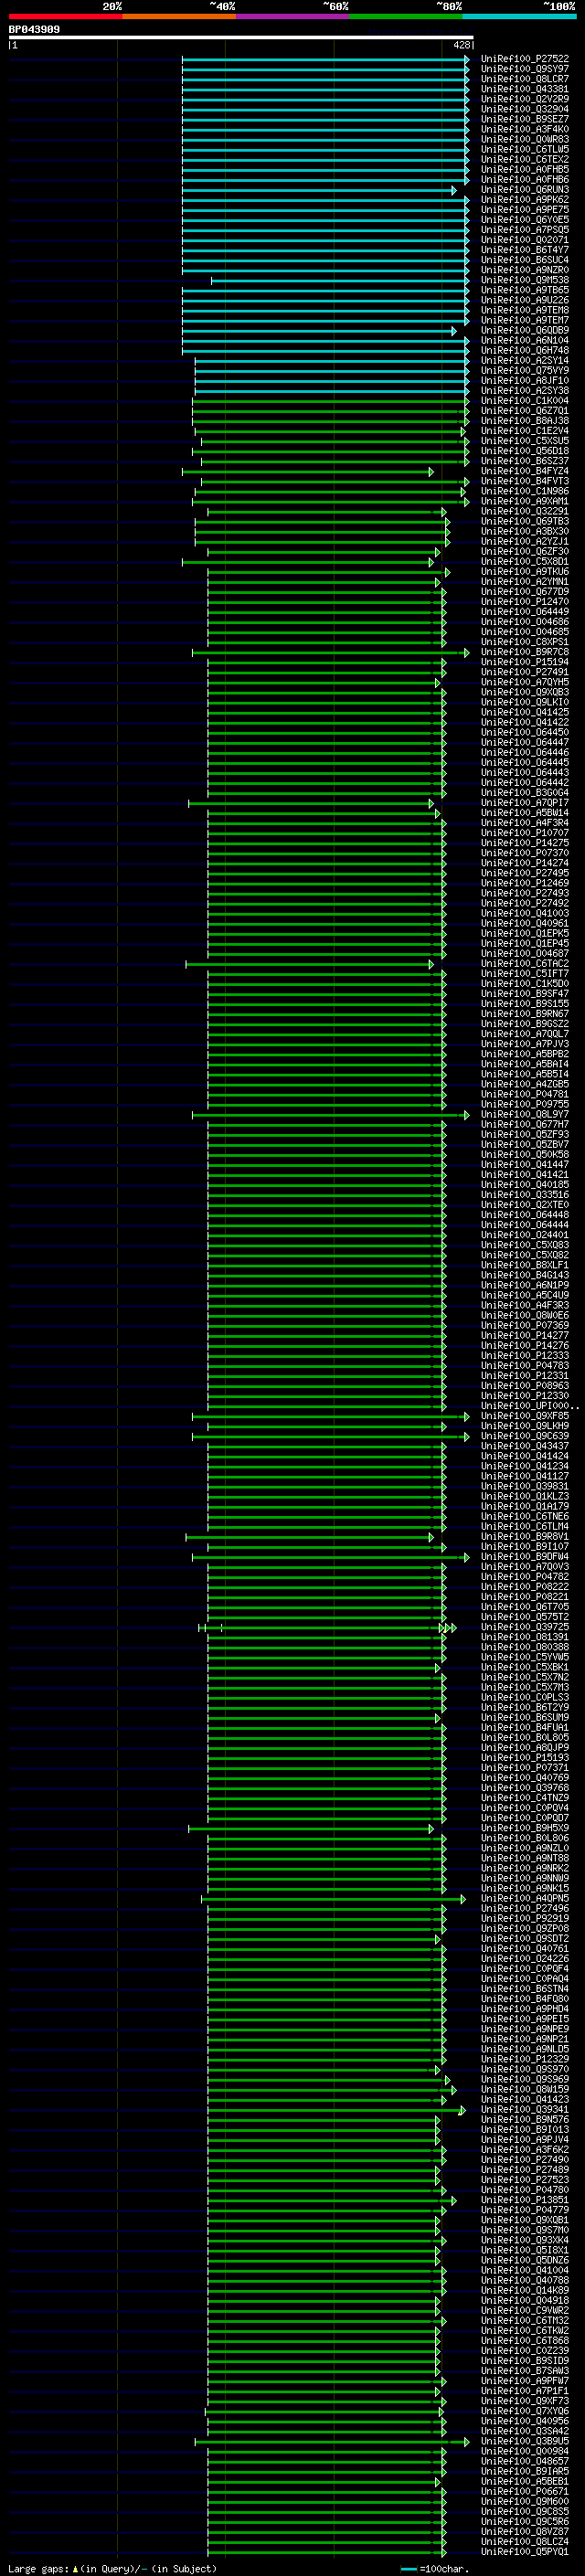Select label UniRef100_Q41003
Image resolution: width=585 pixels, height=2576 pixels.
(524, 914)
